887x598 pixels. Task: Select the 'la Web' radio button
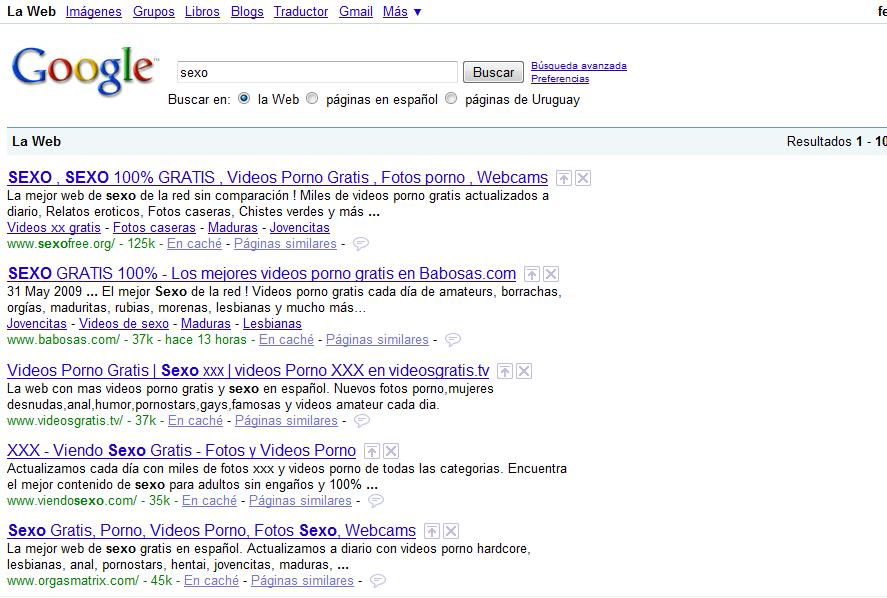(x=244, y=98)
